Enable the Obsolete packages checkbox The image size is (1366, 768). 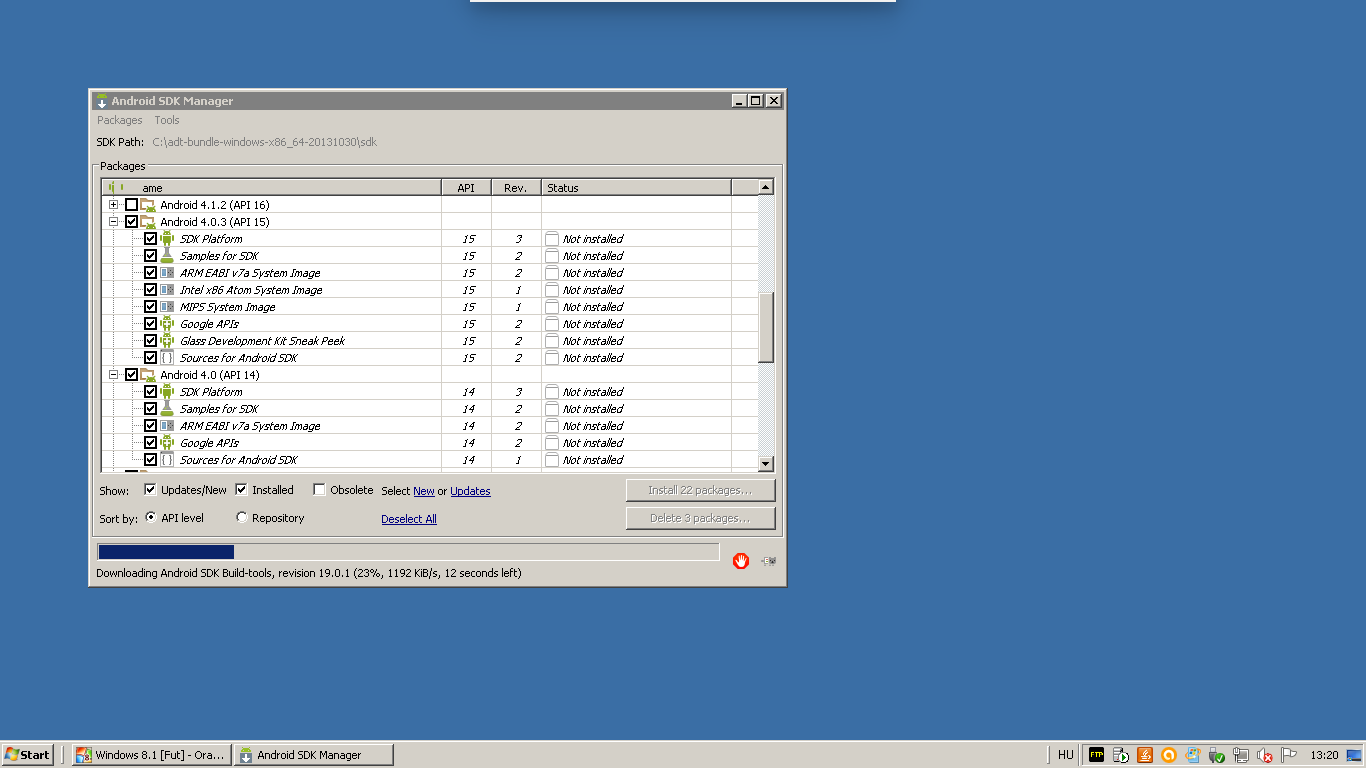[319, 490]
